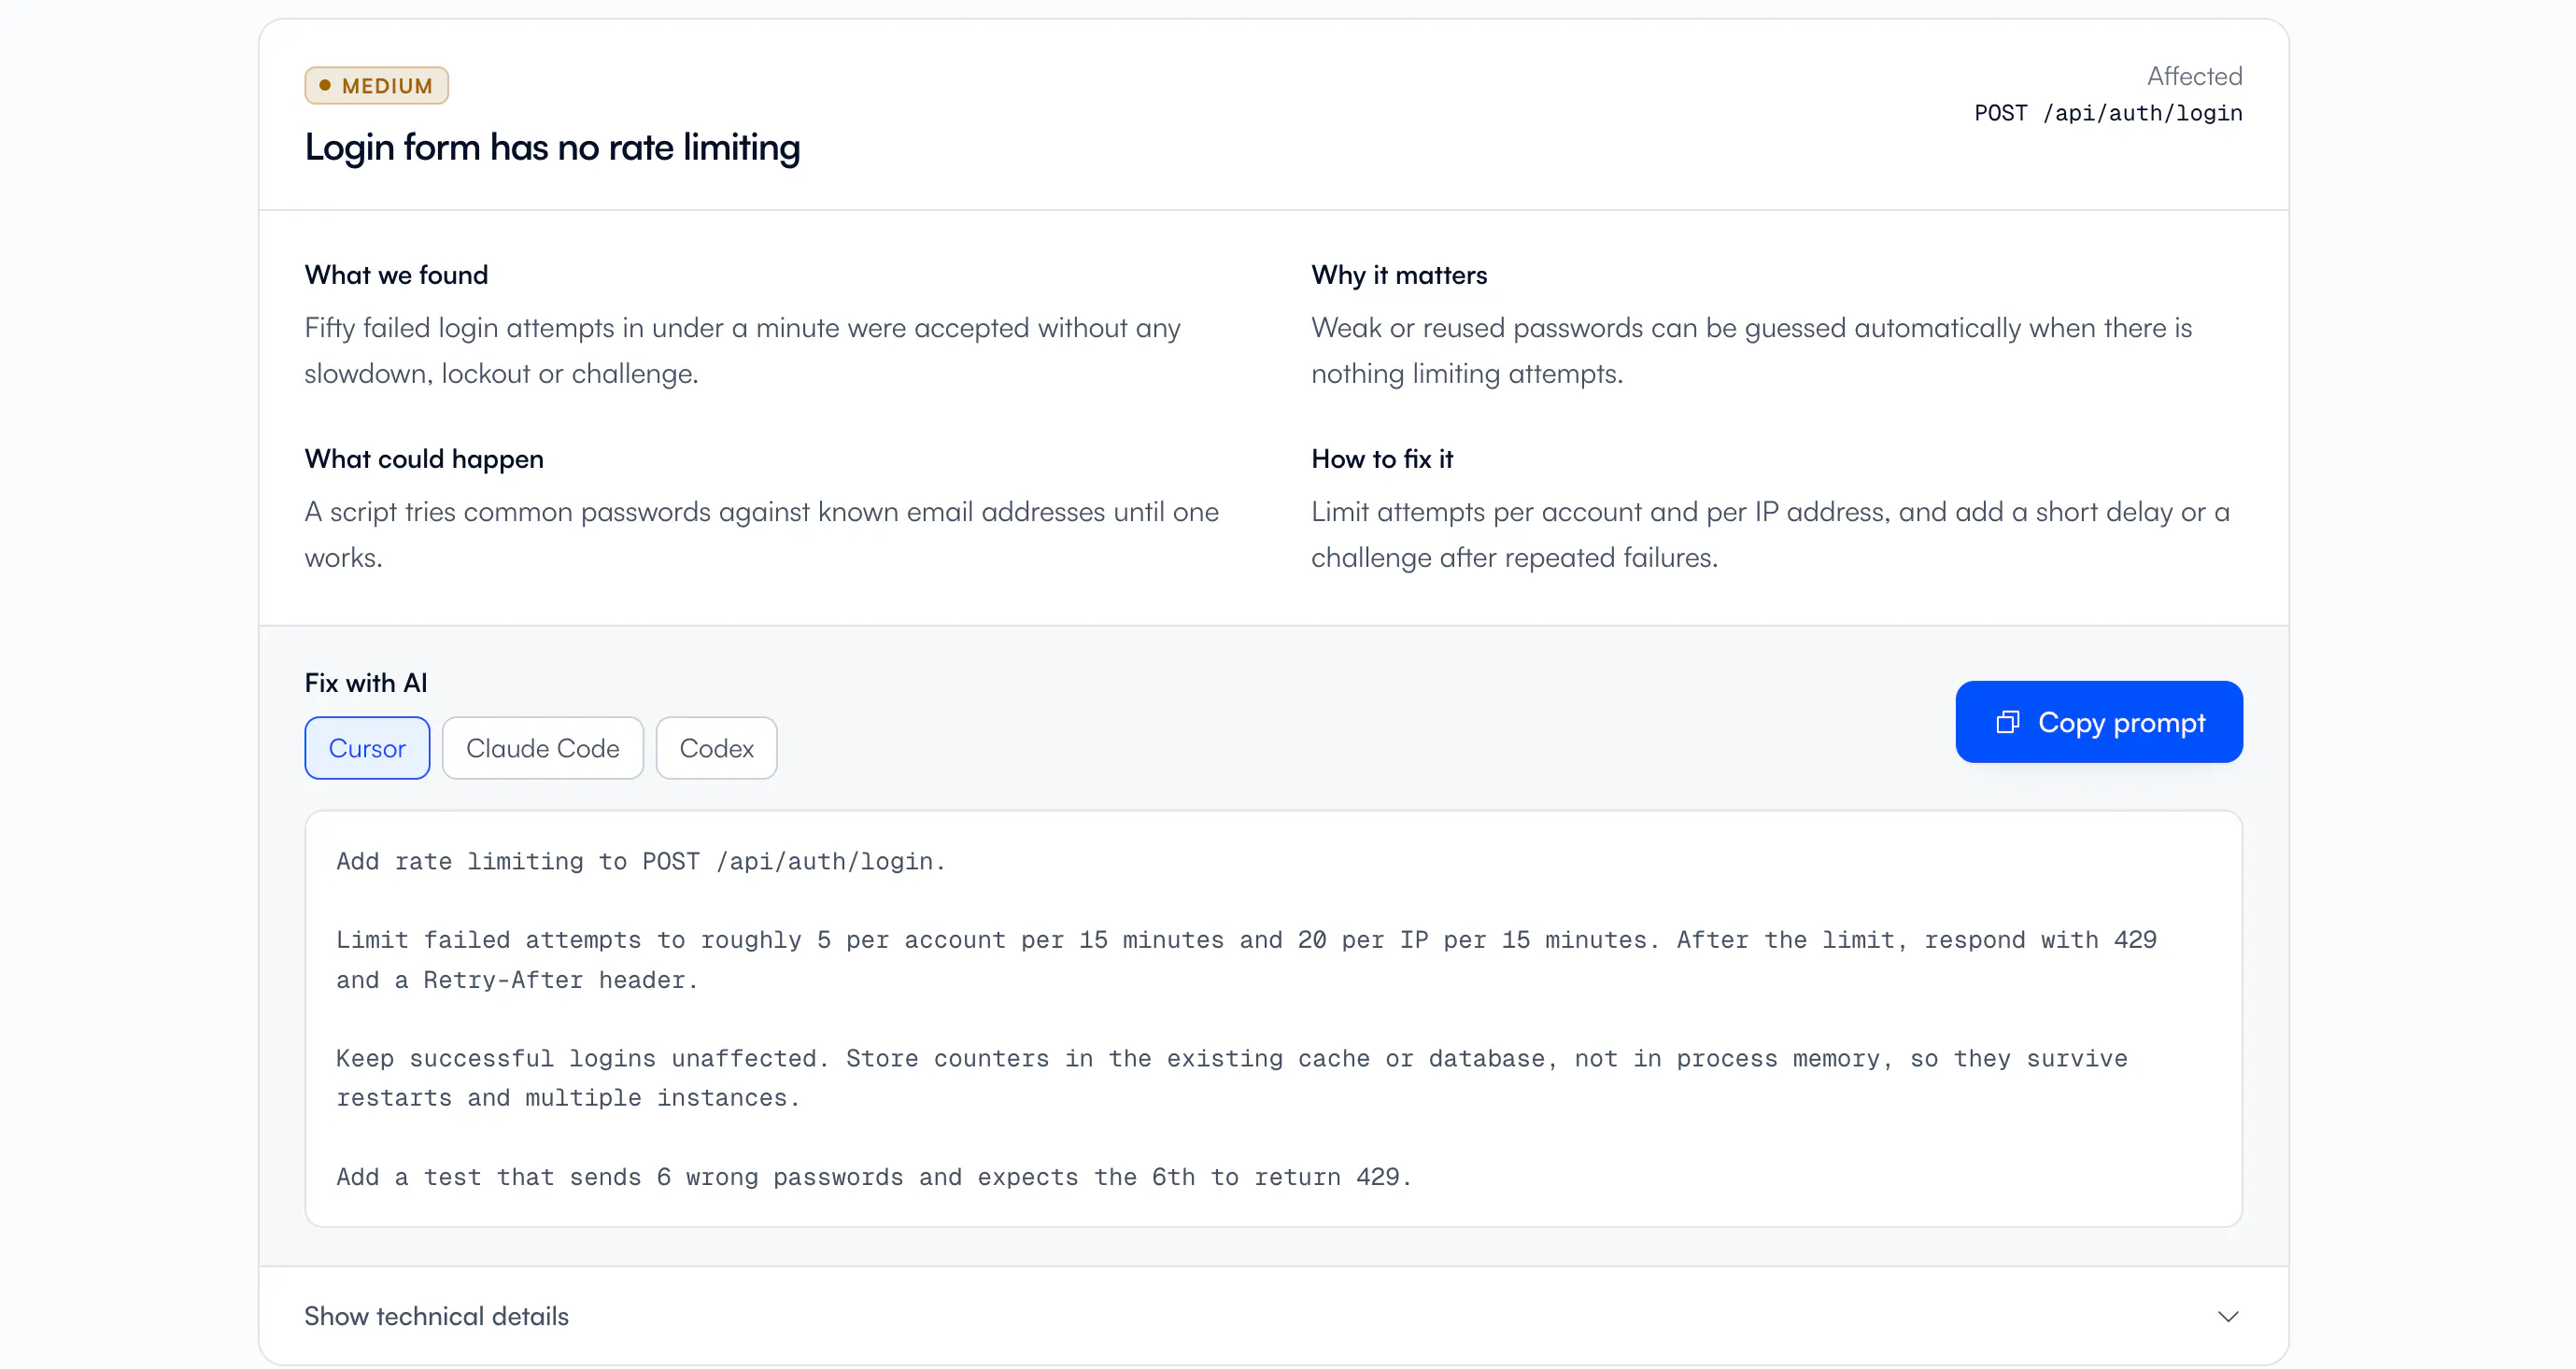This screenshot has height=1369, width=2576.
Task: Click prompt line 'Add rate limiting to POST /api/auth/login.'
Action: click(640, 861)
